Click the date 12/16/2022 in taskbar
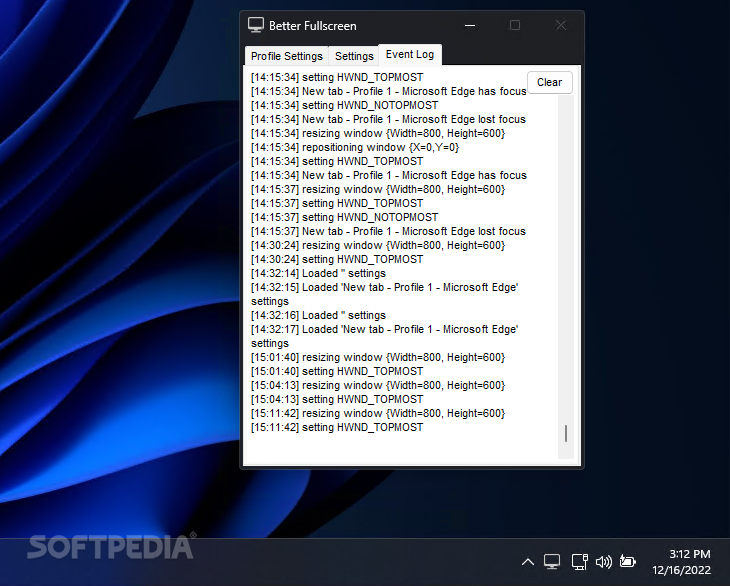Image resolution: width=730 pixels, height=586 pixels. pyautogui.click(x=682, y=570)
